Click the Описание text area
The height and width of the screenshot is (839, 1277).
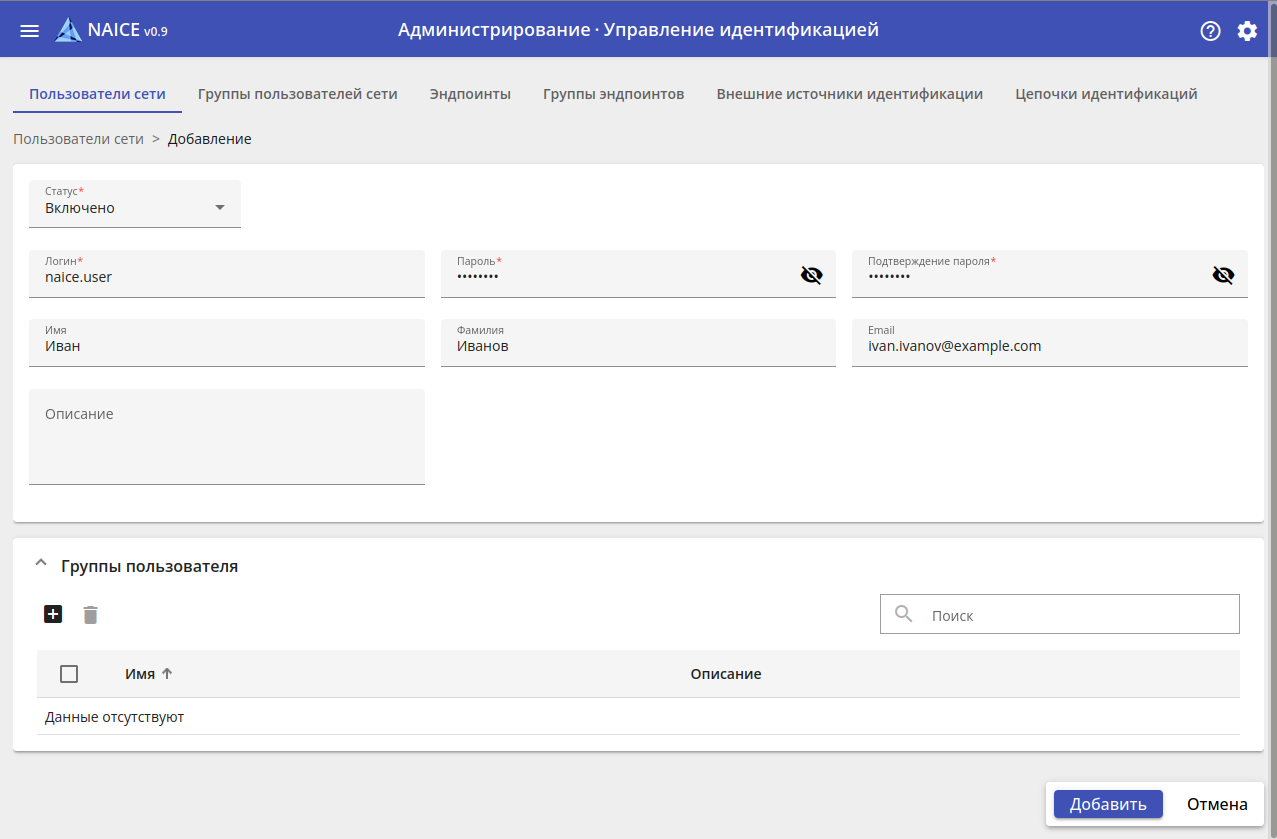point(227,437)
